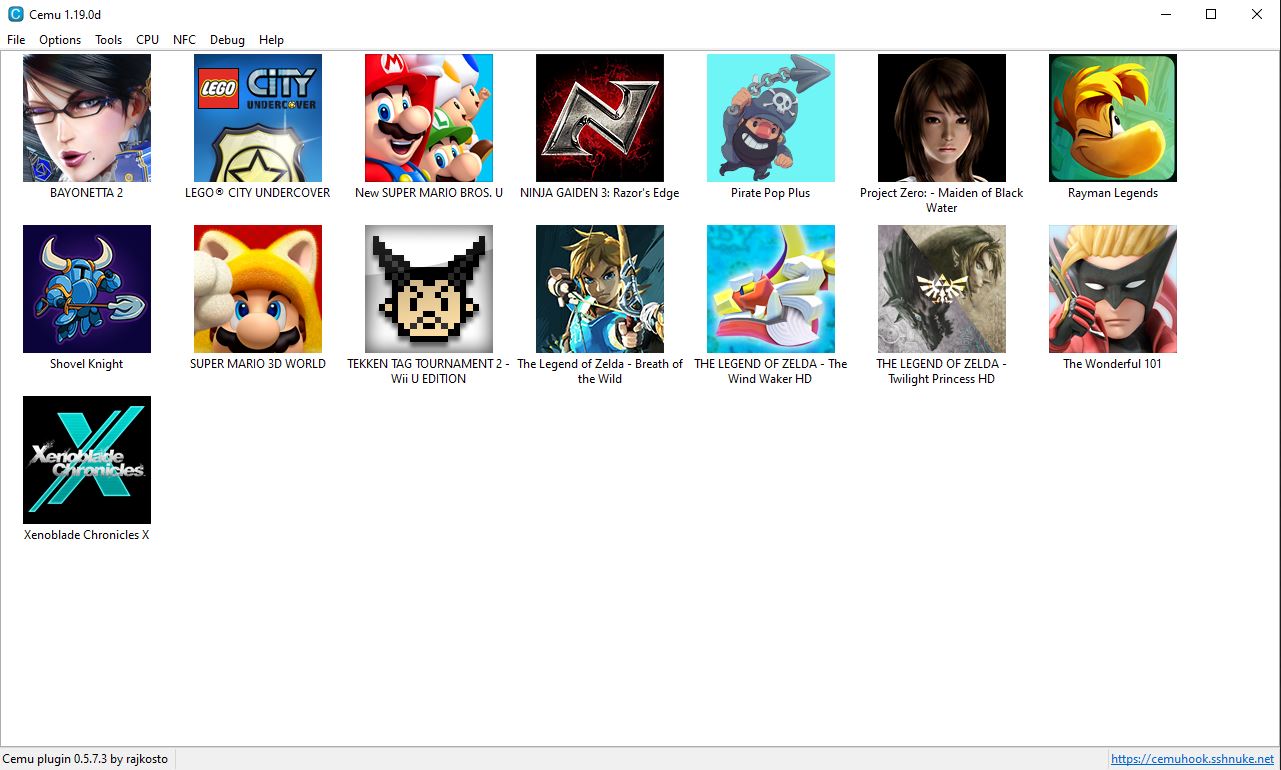Choose the Wind Waker HD icon
Image resolution: width=1281 pixels, height=770 pixels.
(771, 289)
